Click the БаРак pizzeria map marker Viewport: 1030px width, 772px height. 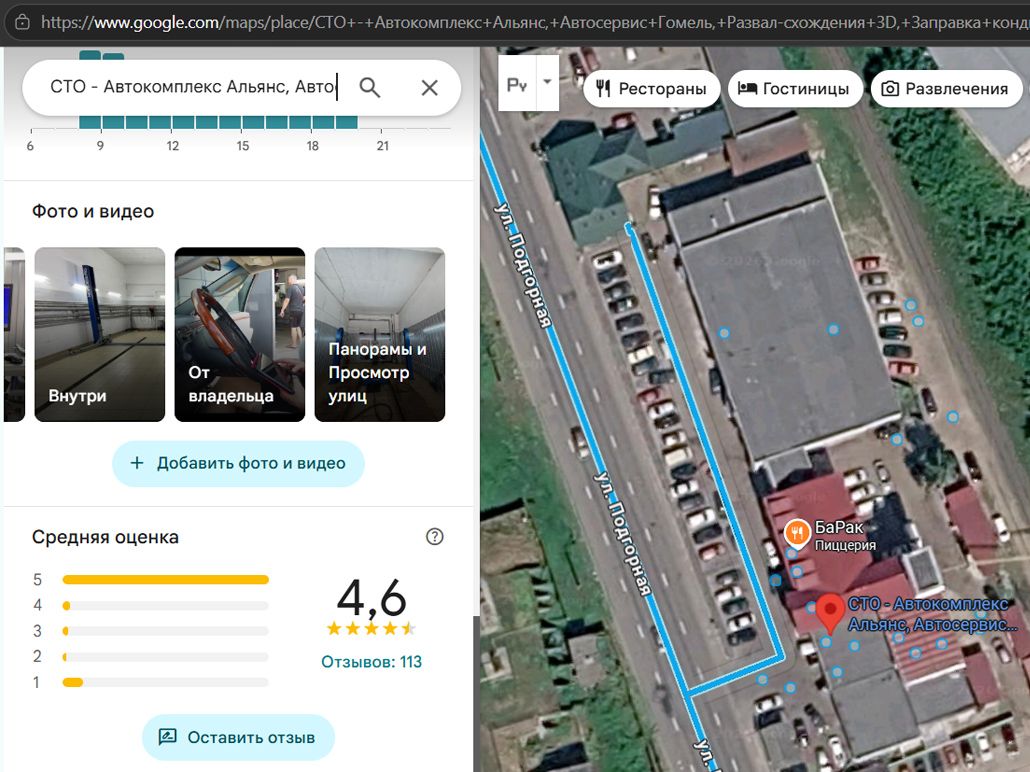[x=797, y=533]
